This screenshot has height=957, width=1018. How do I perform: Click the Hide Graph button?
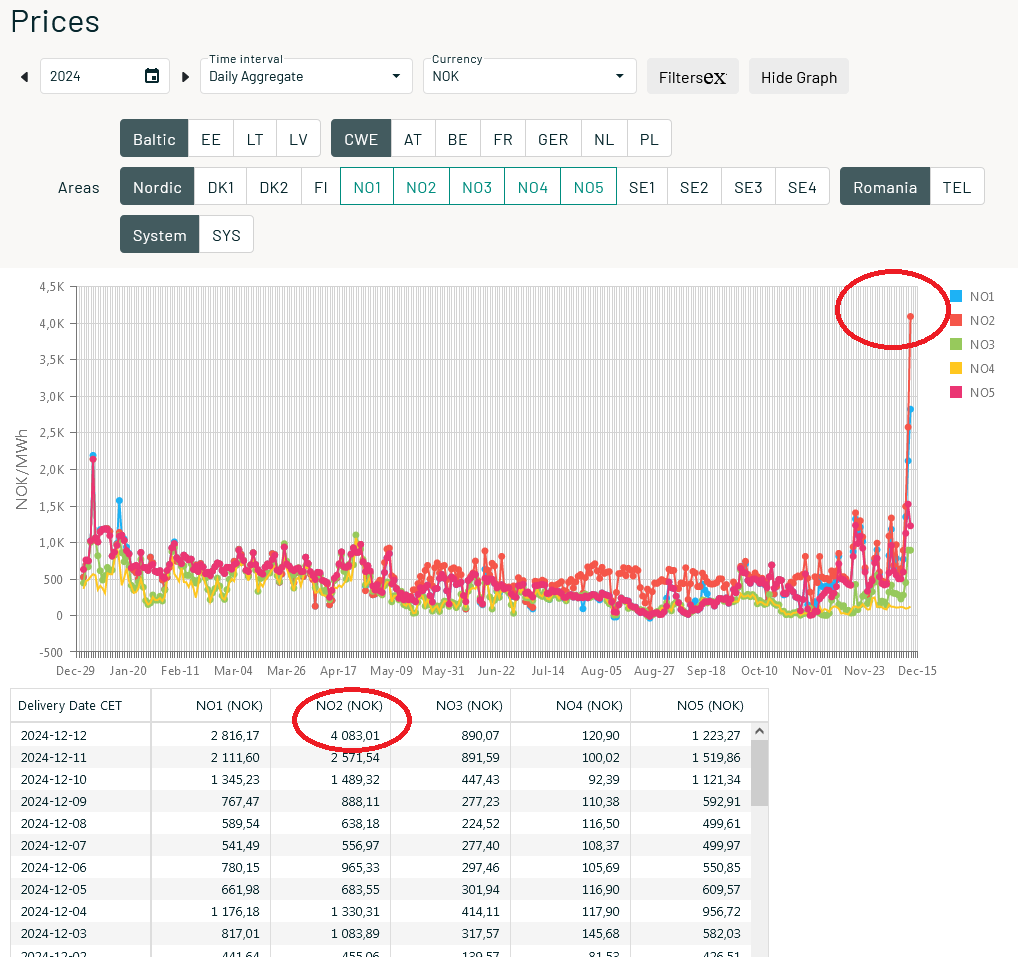click(x=799, y=77)
